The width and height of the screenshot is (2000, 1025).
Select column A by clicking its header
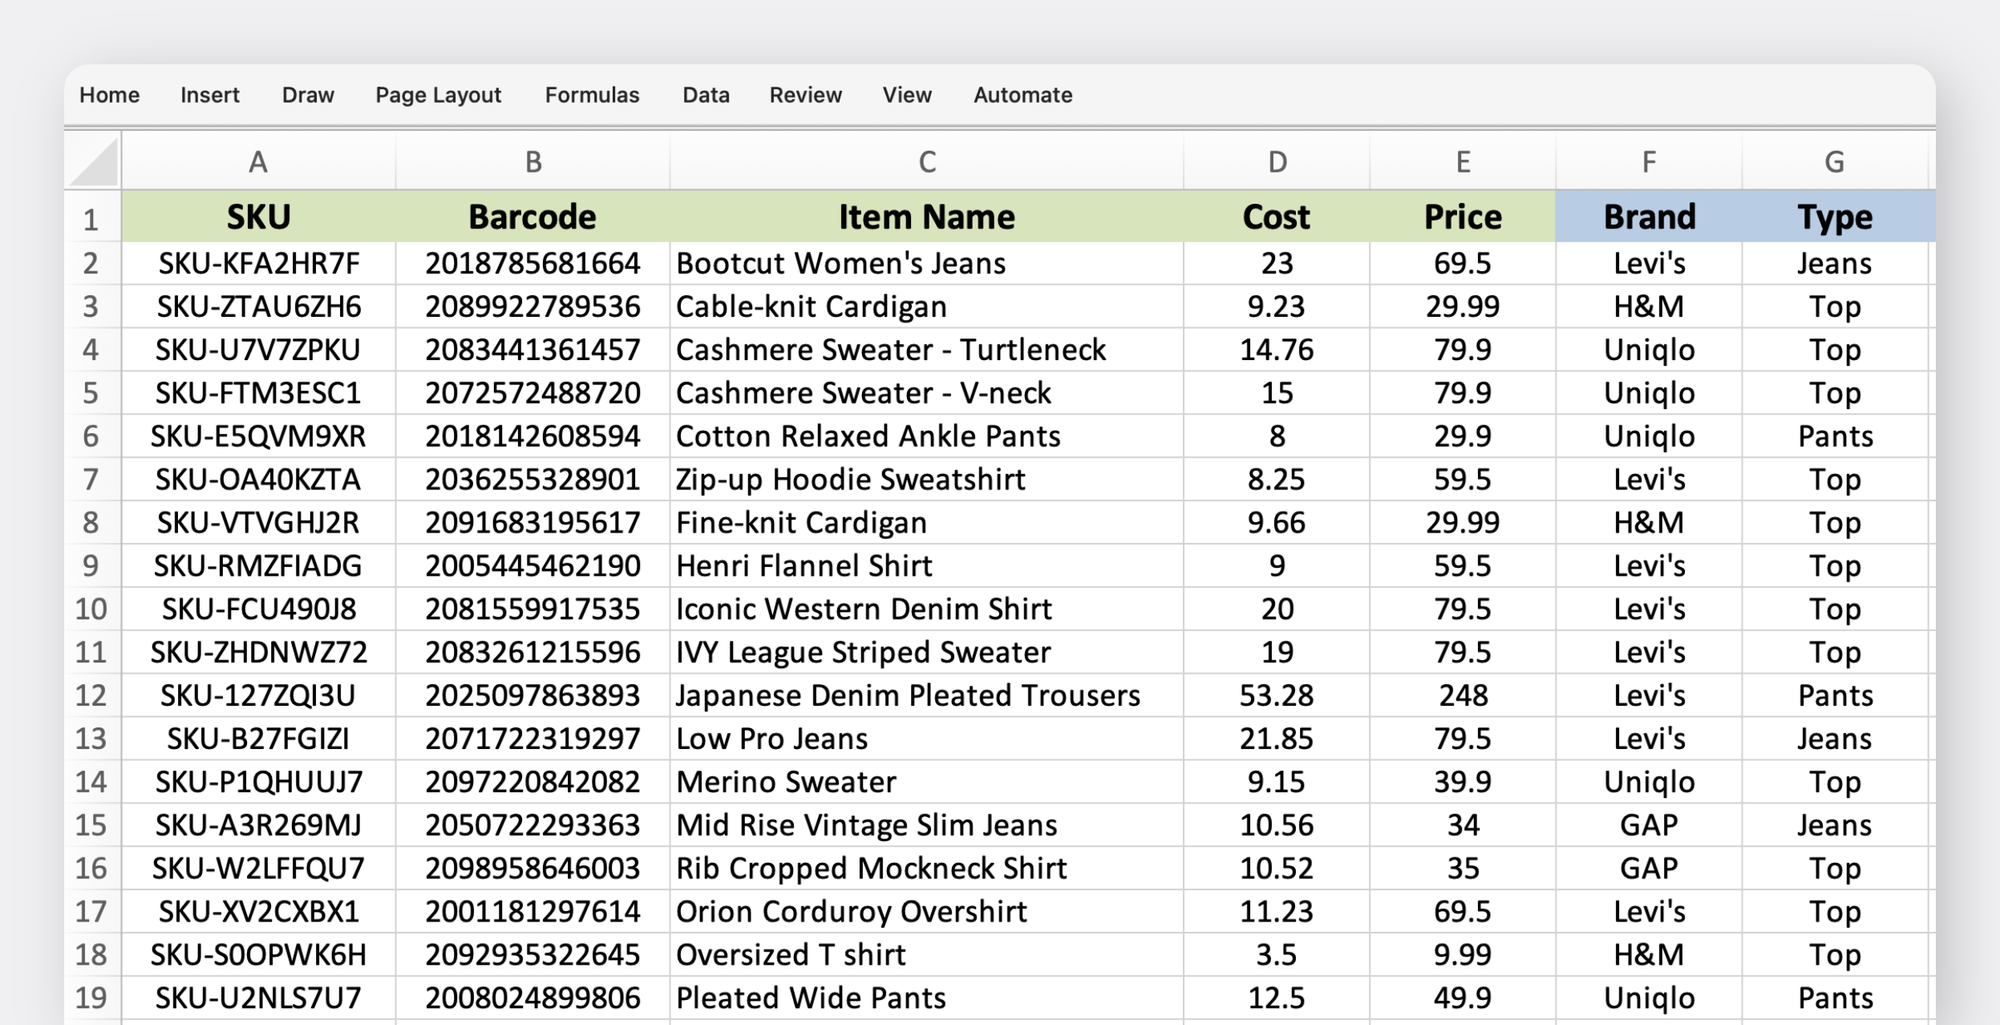point(258,161)
